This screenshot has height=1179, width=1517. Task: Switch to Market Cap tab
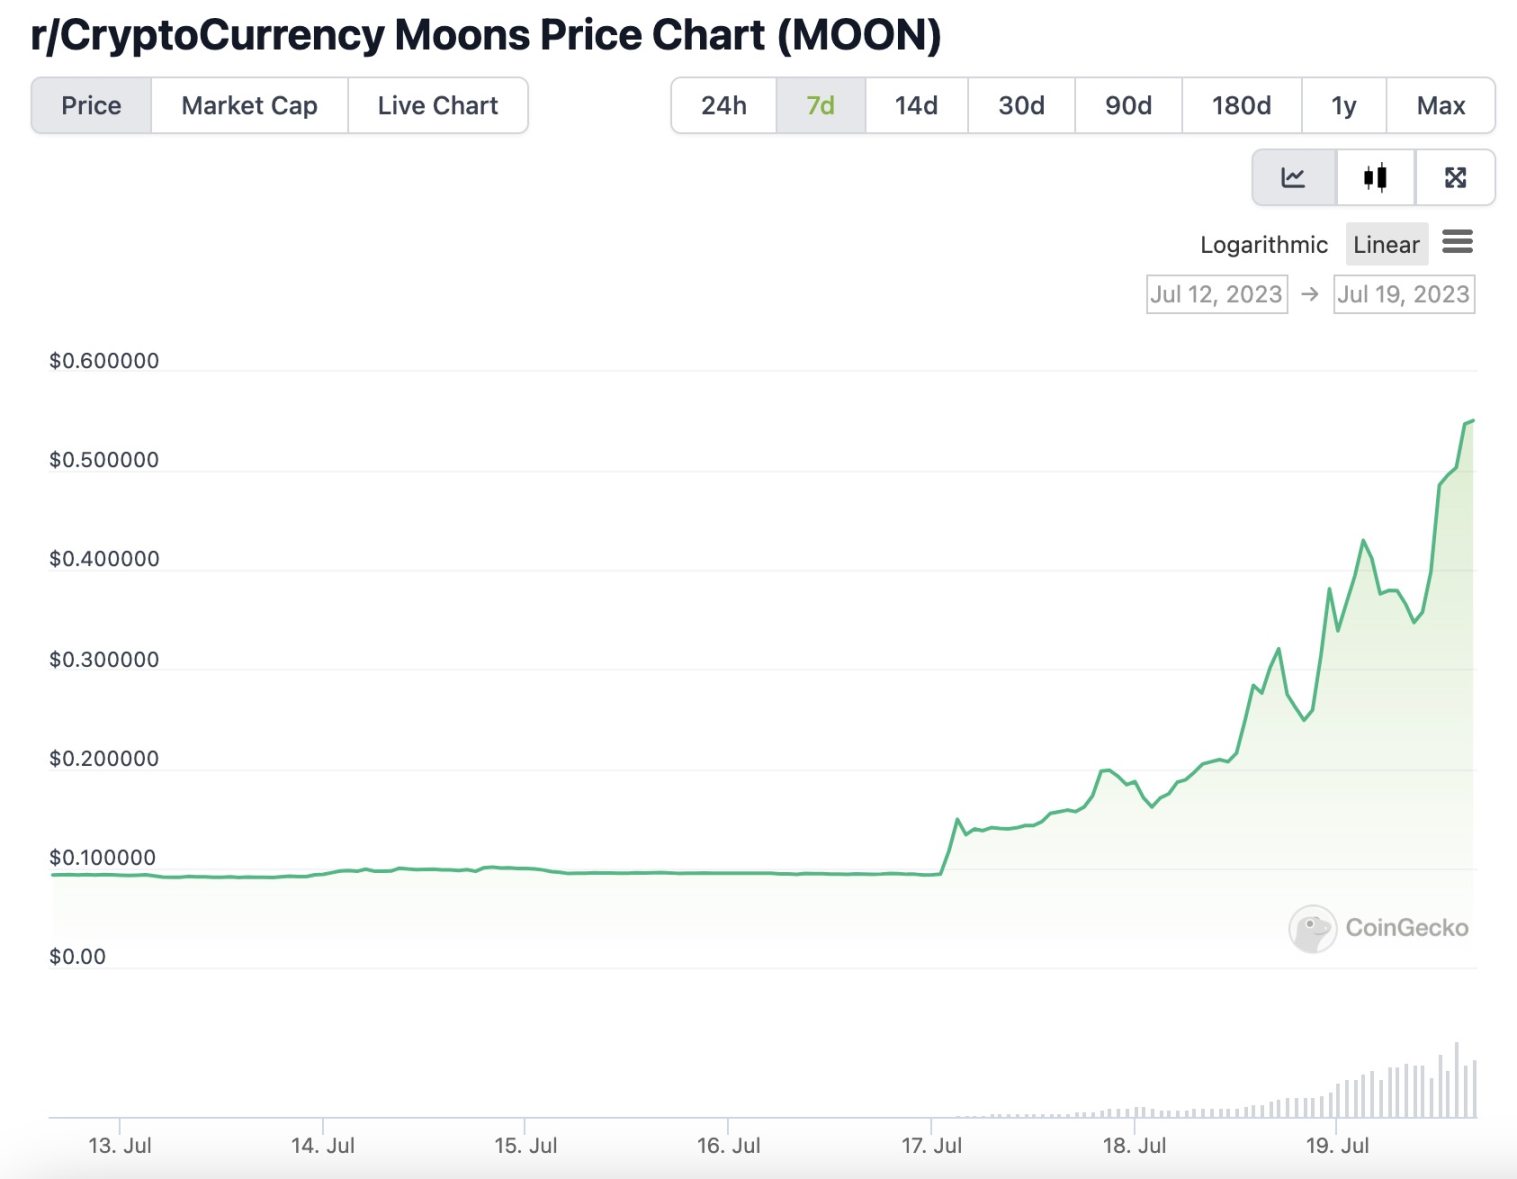pos(249,105)
